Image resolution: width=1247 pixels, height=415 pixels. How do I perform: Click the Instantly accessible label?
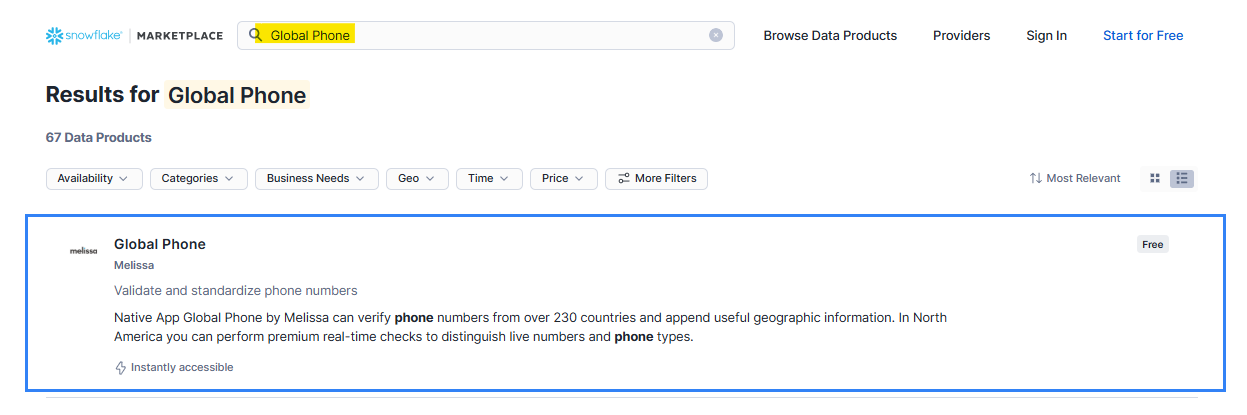(x=174, y=367)
